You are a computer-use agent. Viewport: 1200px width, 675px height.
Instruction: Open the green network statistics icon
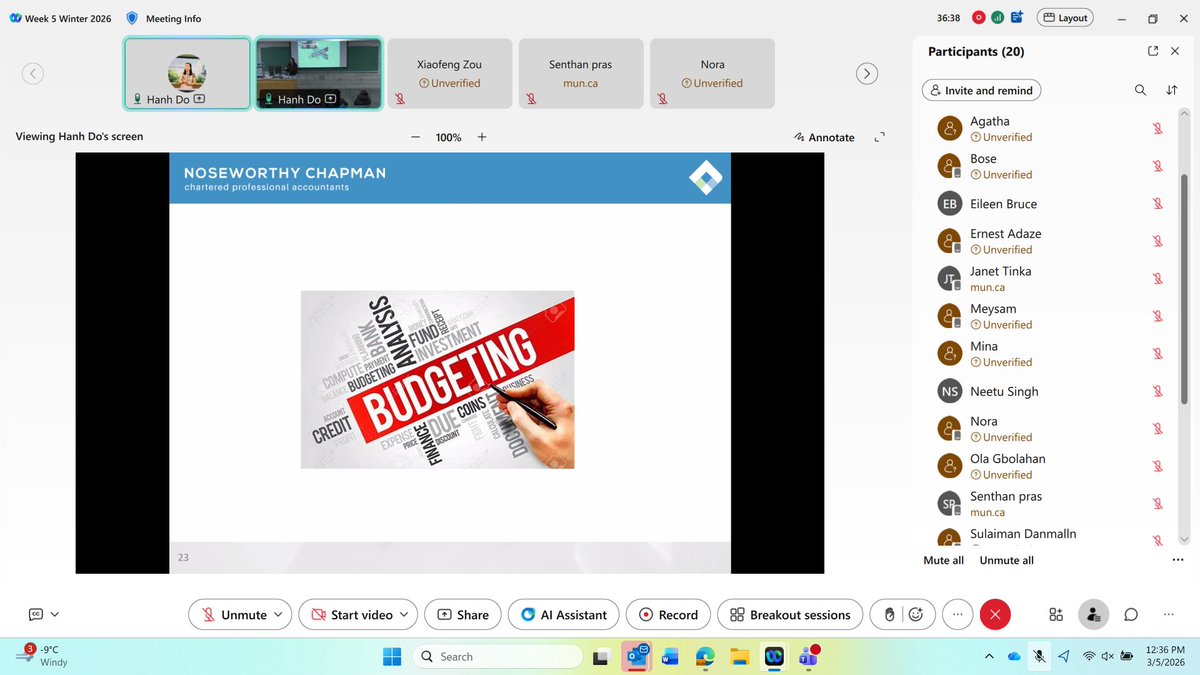(x=998, y=17)
